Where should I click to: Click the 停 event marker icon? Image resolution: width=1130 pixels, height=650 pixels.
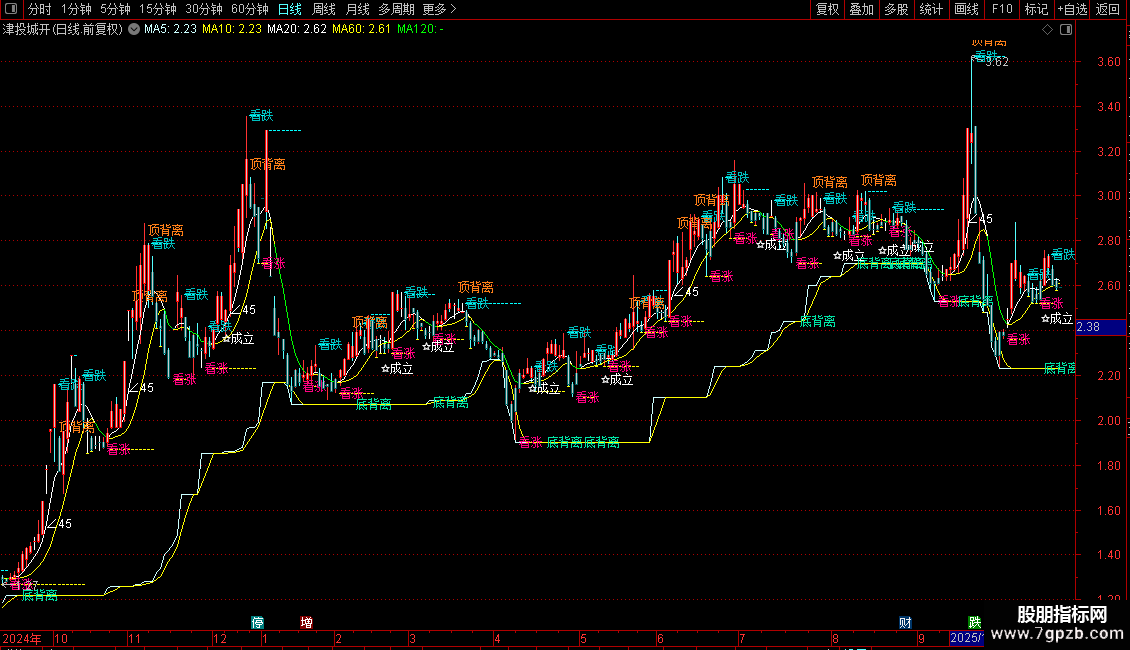(x=257, y=623)
